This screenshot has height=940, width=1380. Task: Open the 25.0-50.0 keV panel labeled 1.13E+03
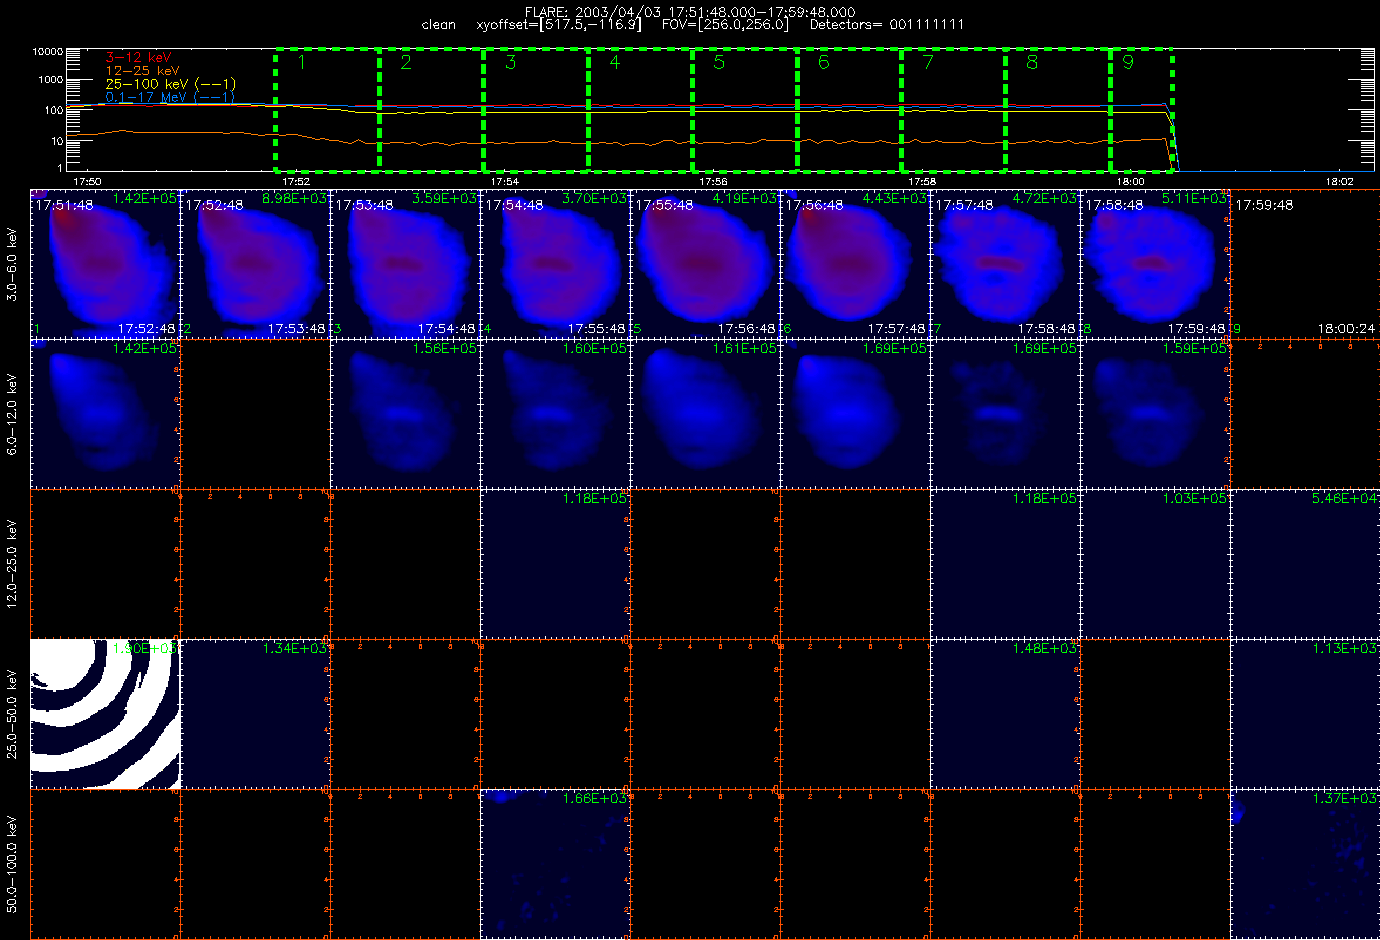tap(1306, 714)
